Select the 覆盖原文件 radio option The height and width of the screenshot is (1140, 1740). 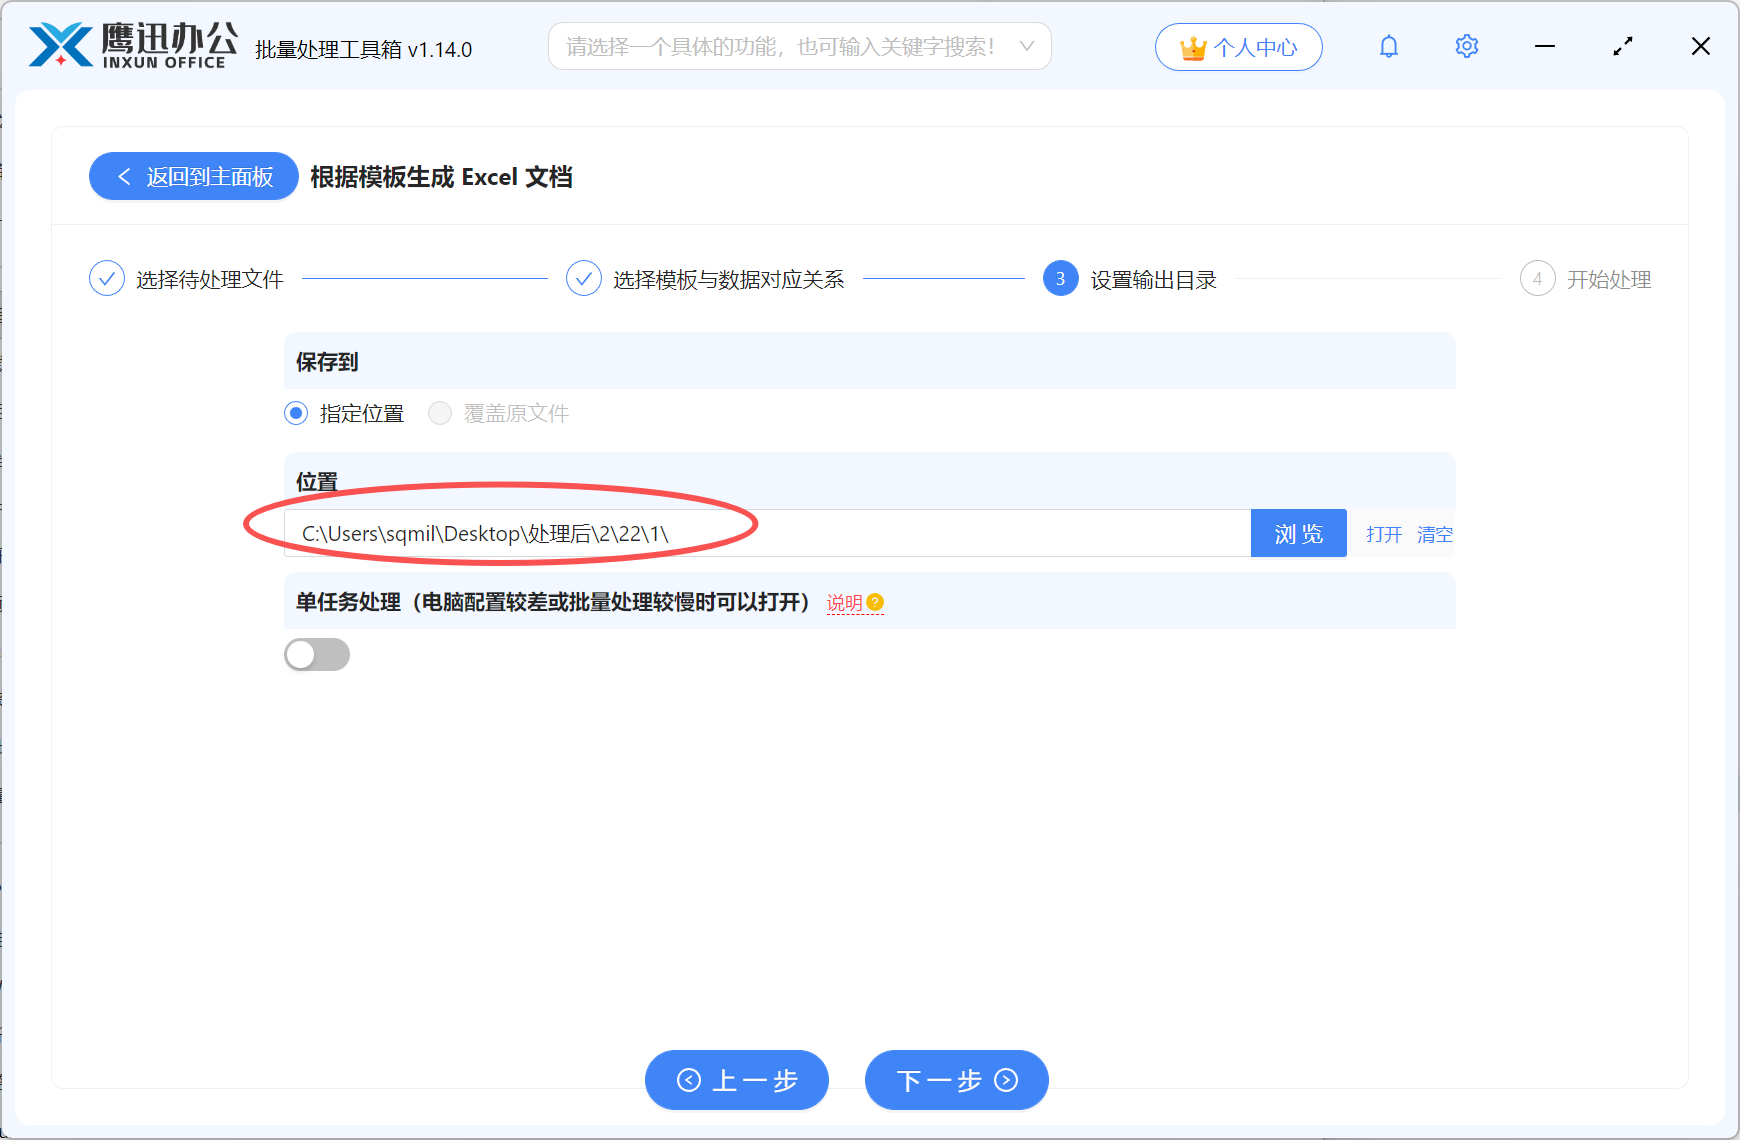(x=439, y=413)
